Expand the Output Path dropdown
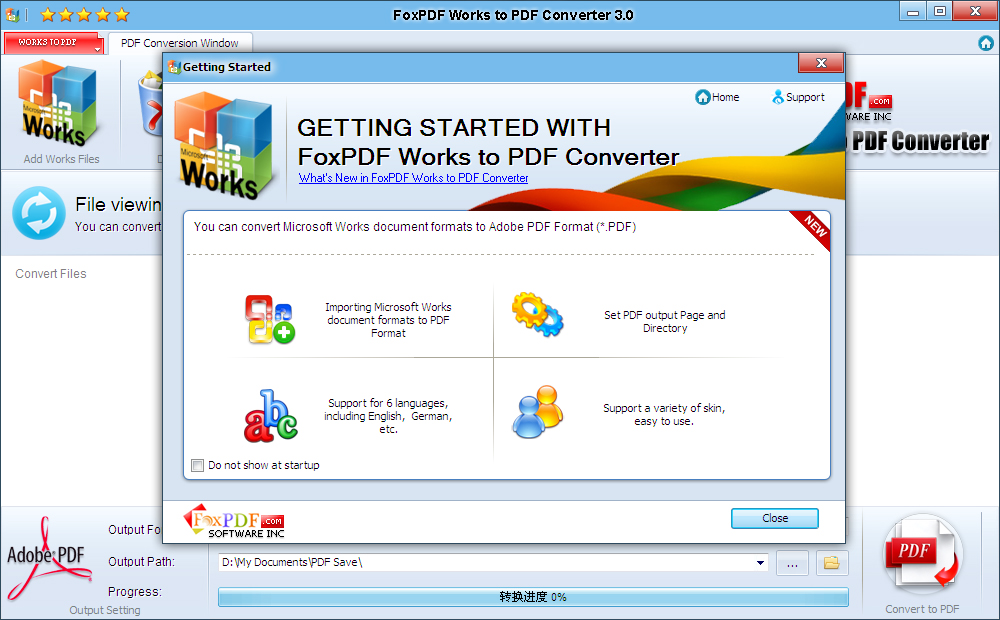Screen dimensions: 1000x620 point(758,563)
